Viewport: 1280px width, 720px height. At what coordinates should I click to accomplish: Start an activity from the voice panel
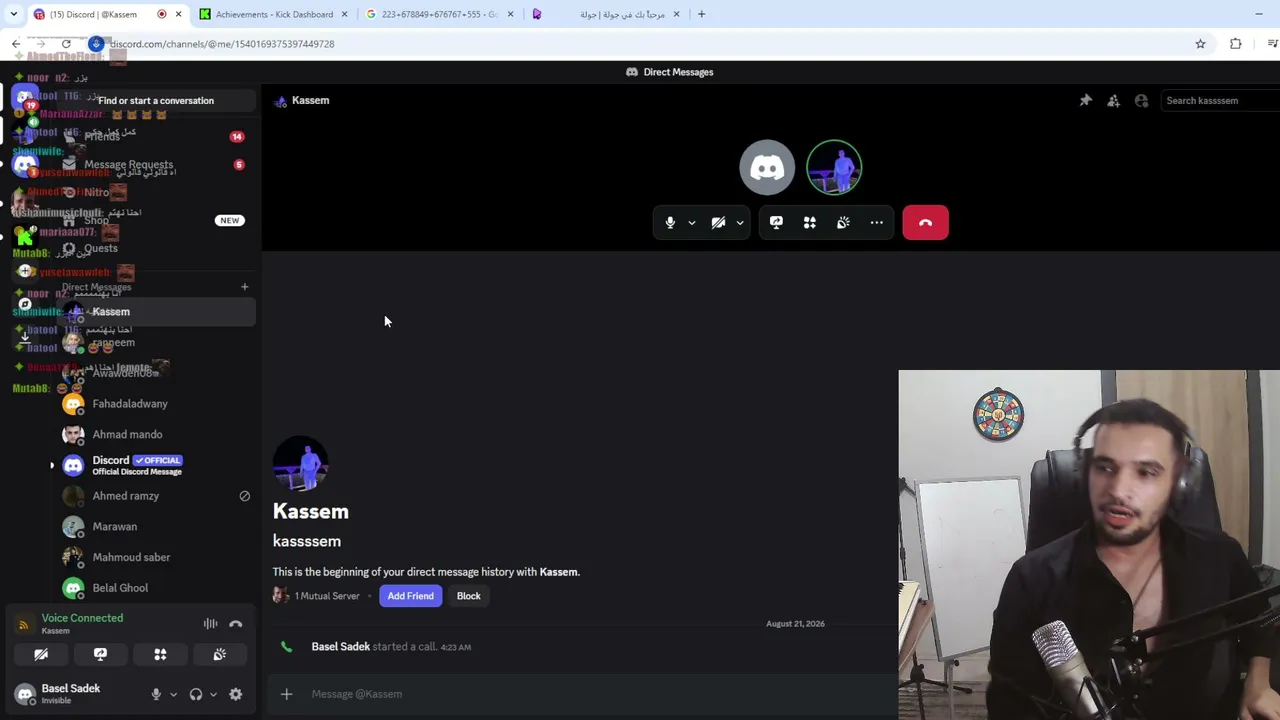160,654
